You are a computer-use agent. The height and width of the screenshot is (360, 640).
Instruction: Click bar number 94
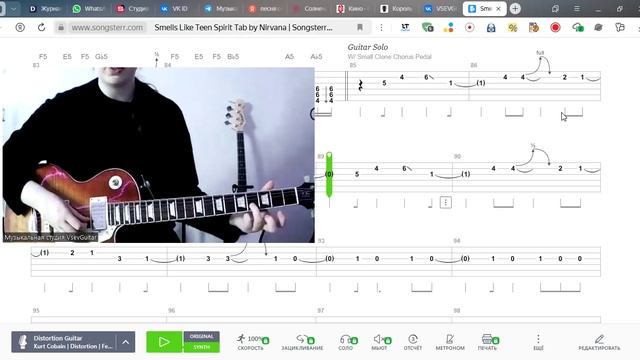pos(457,241)
